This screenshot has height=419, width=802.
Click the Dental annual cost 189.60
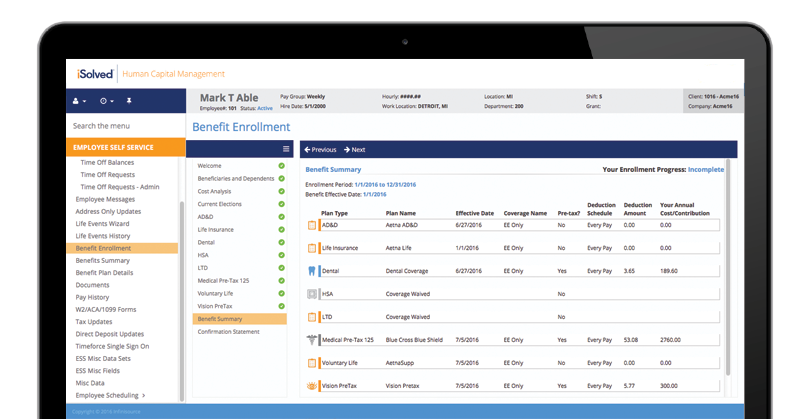(x=669, y=271)
